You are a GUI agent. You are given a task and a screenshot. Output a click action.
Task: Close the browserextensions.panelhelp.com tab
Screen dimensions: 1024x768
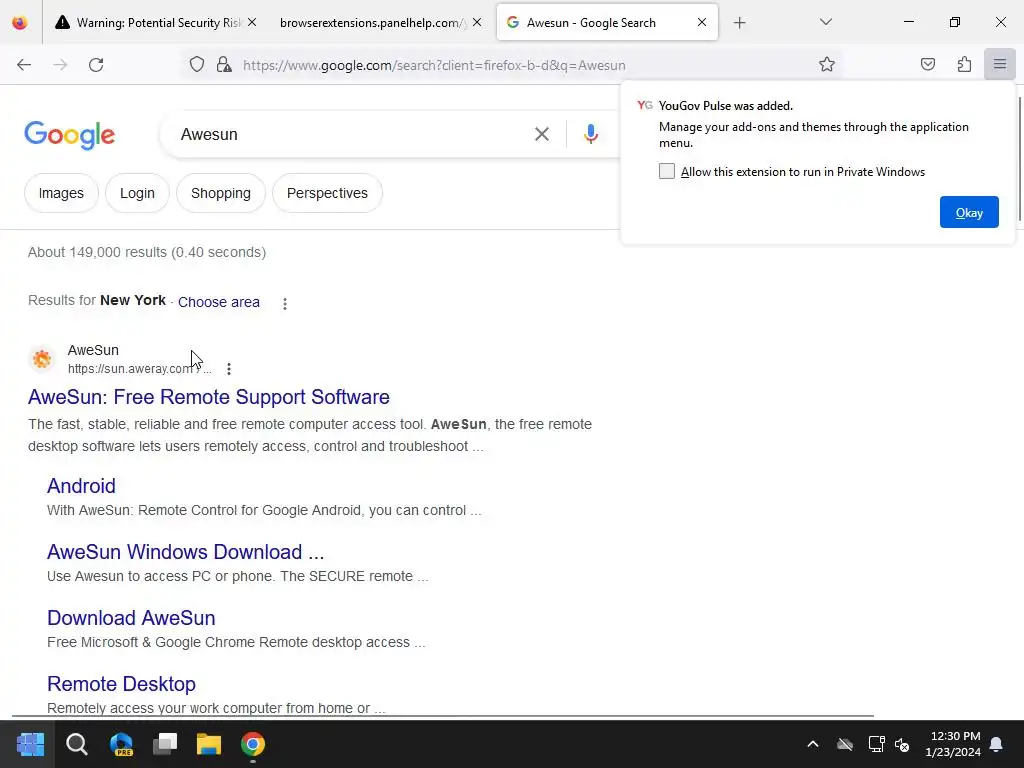tap(477, 22)
